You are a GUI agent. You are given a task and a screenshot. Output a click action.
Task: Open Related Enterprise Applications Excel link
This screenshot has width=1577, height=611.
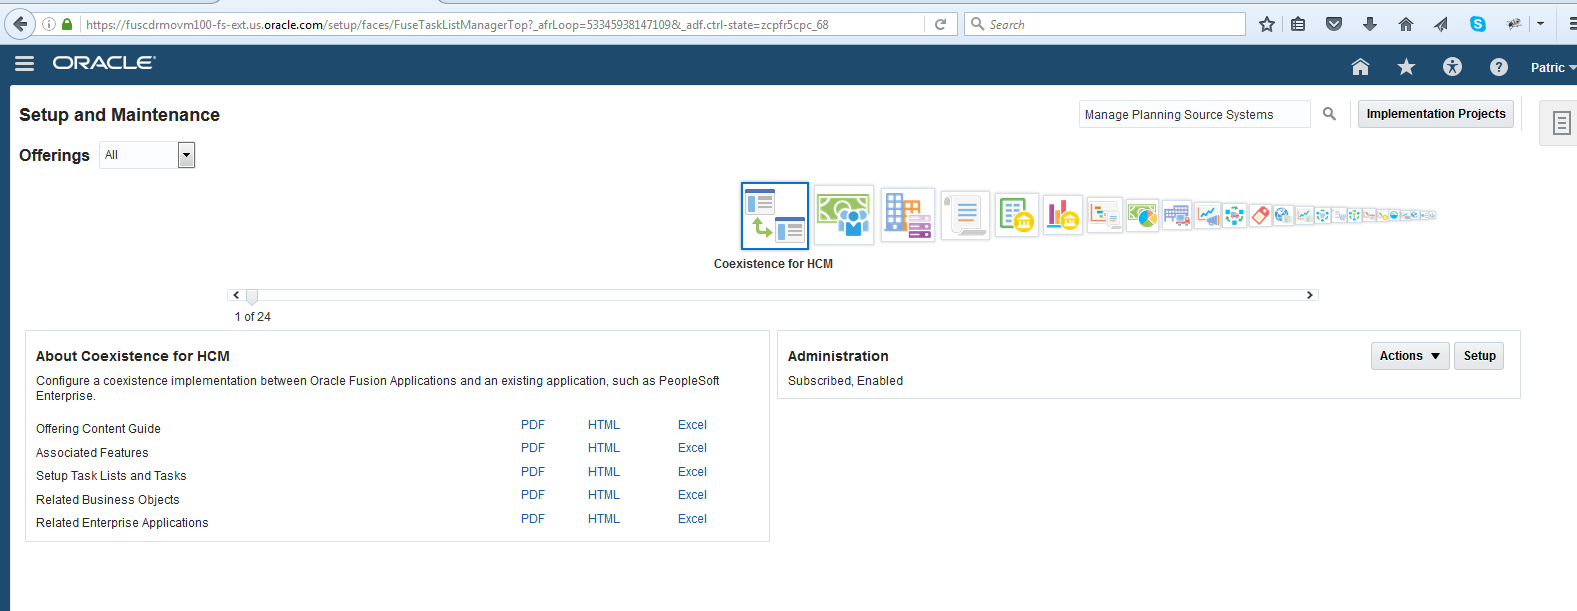coord(692,519)
